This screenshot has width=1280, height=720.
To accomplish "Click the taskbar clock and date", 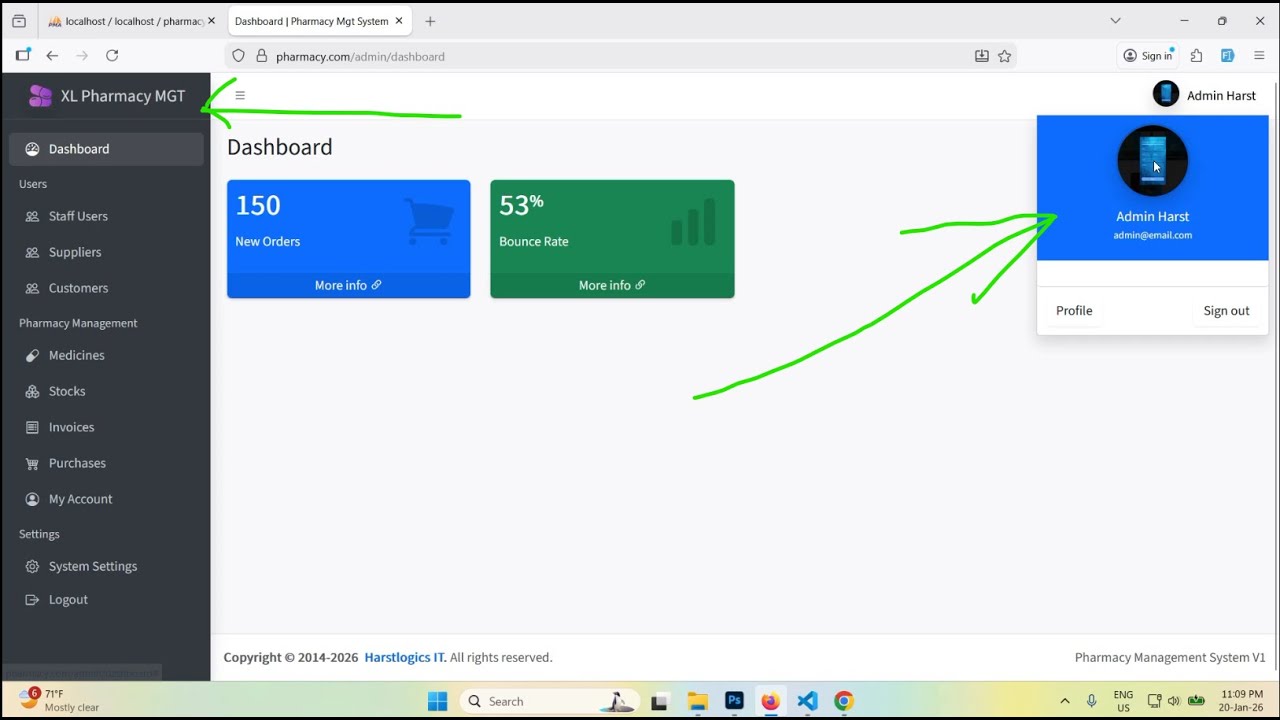I will [1241, 700].
